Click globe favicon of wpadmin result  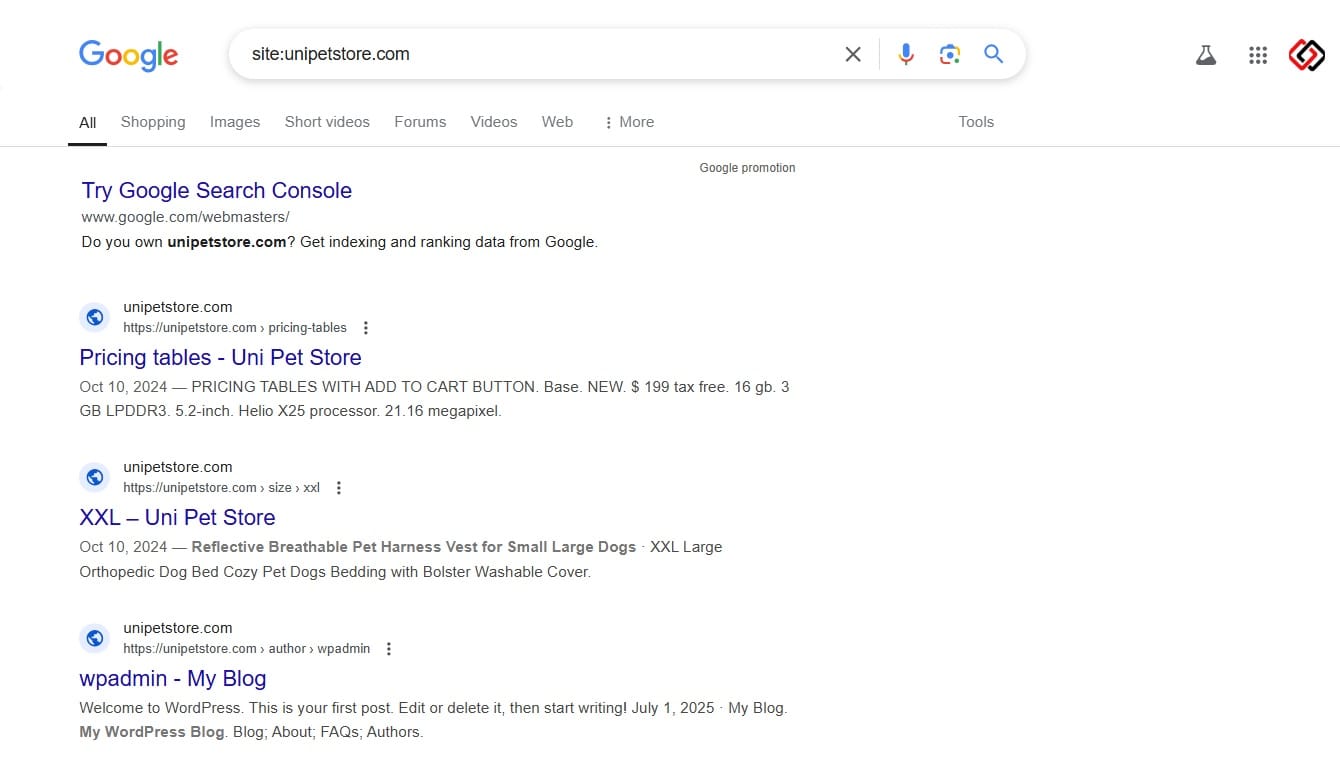[94, 638]
